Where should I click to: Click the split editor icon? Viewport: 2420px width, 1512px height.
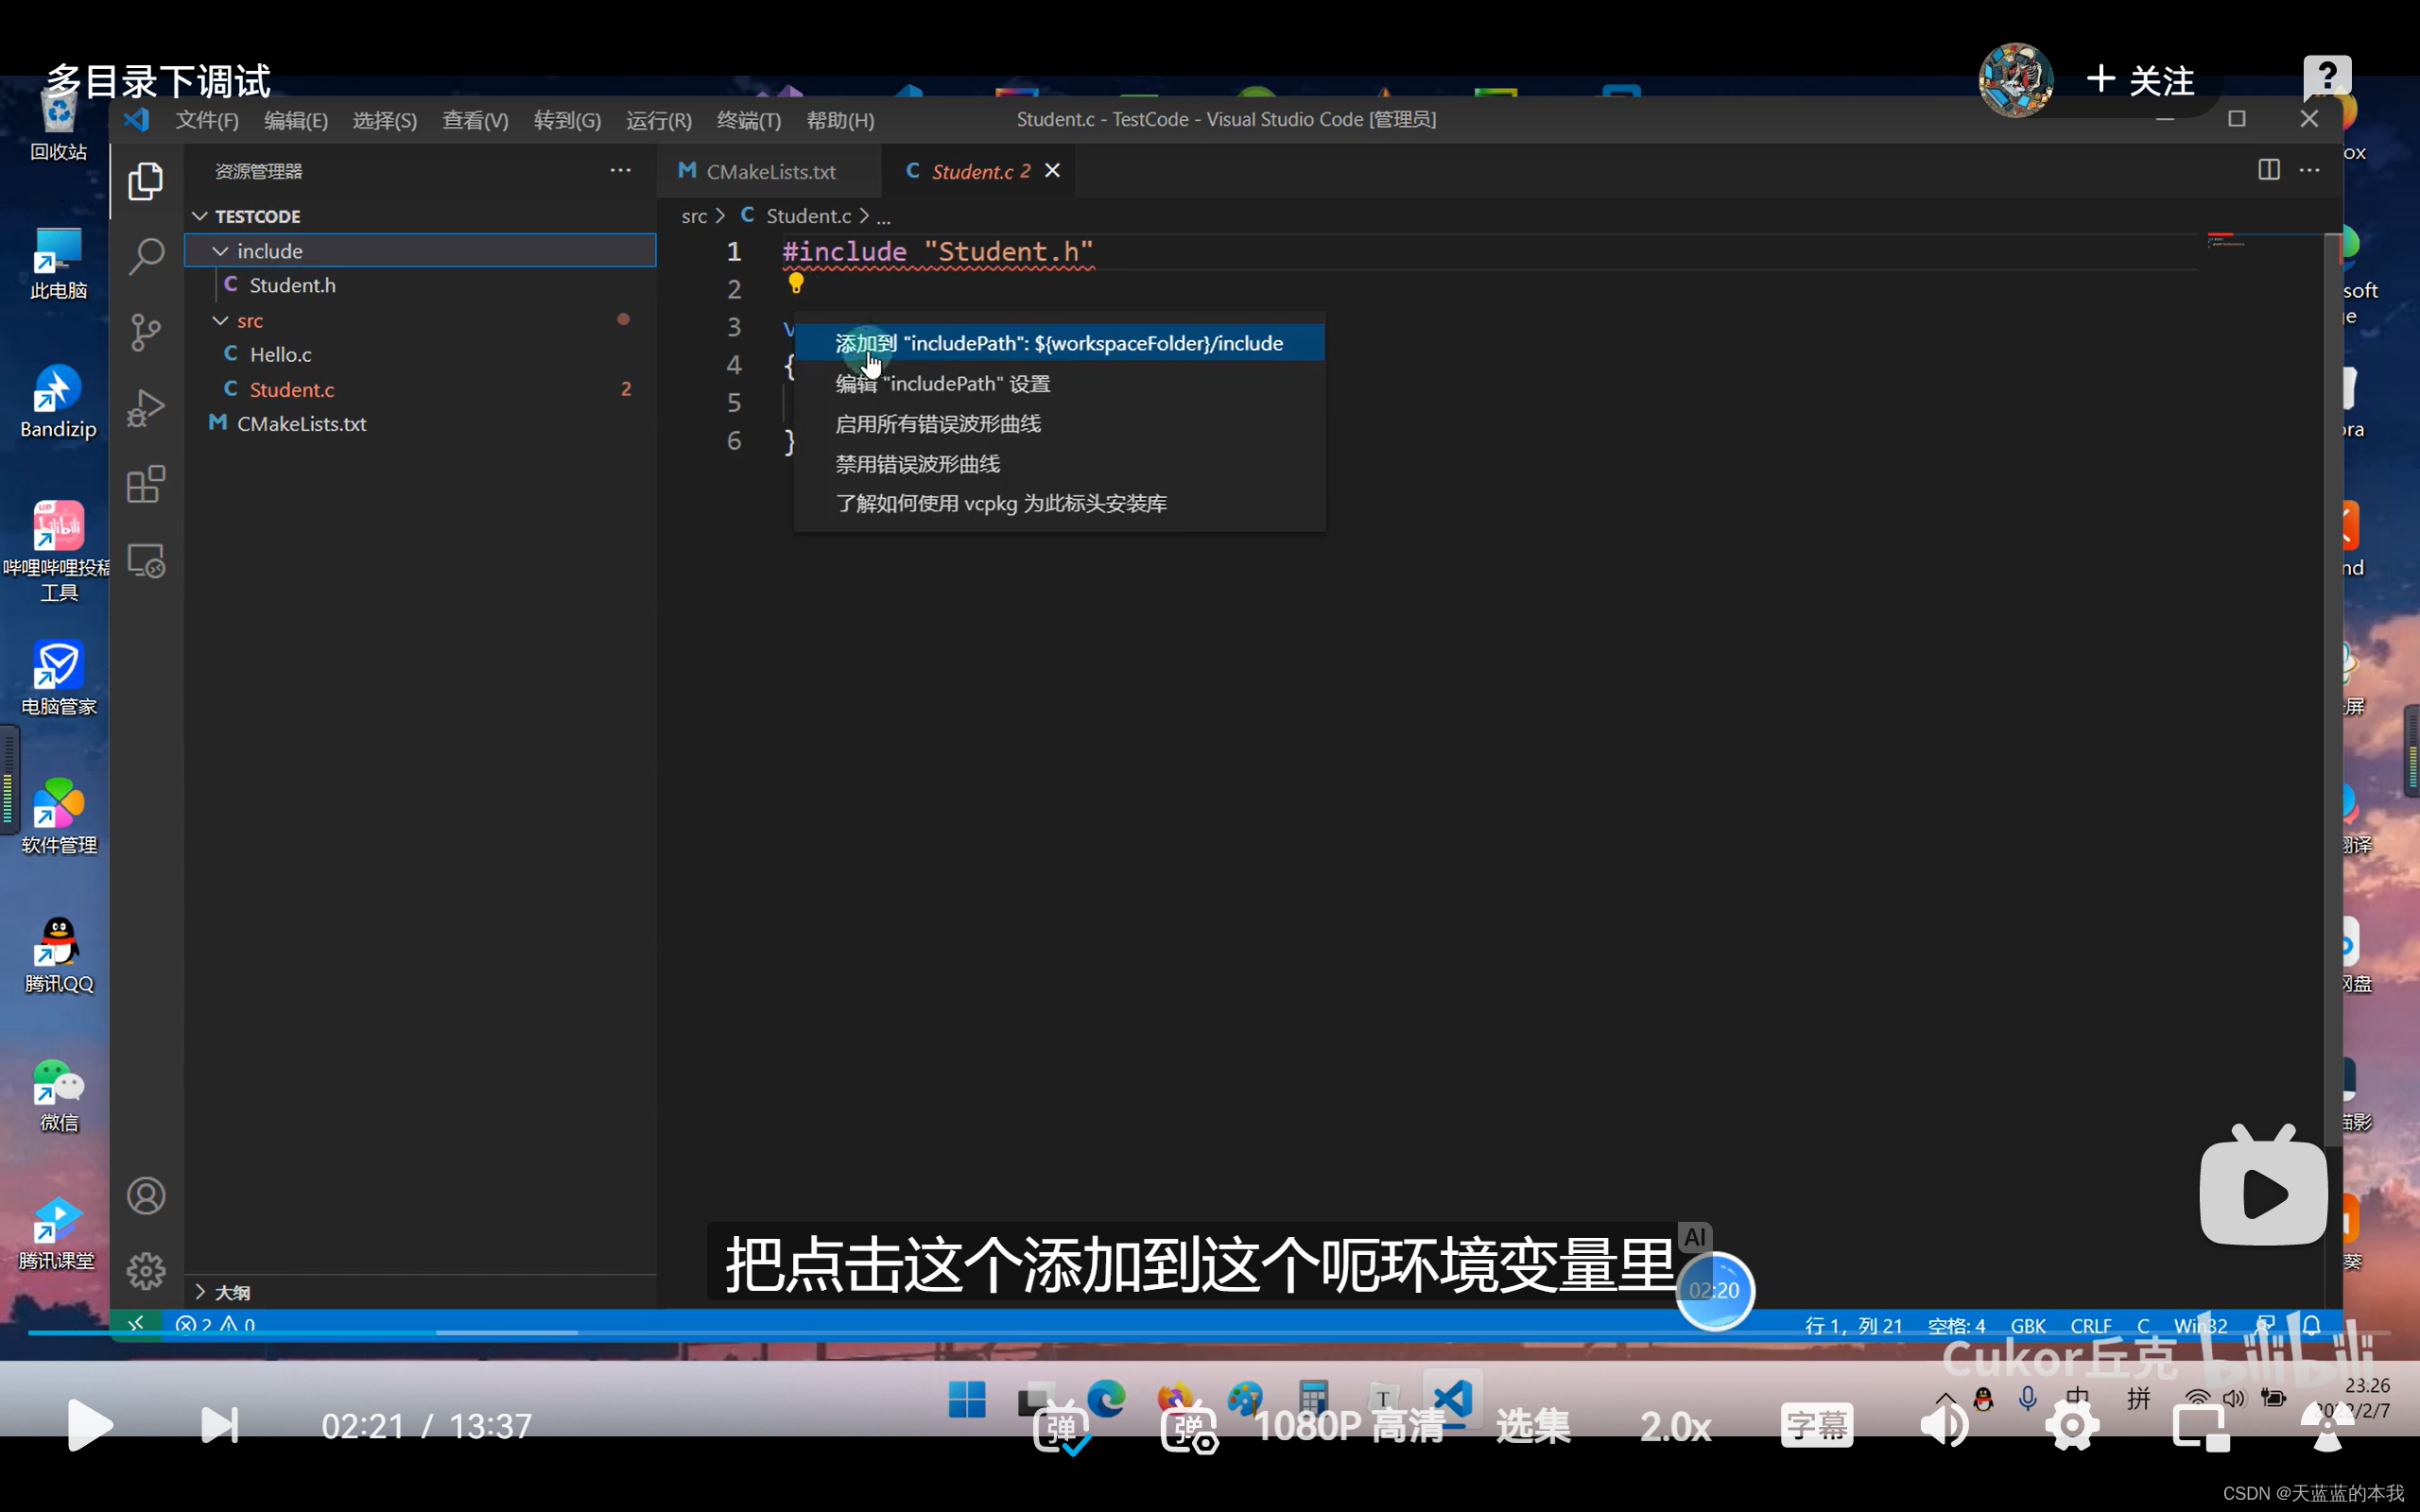pos(2268,170)
